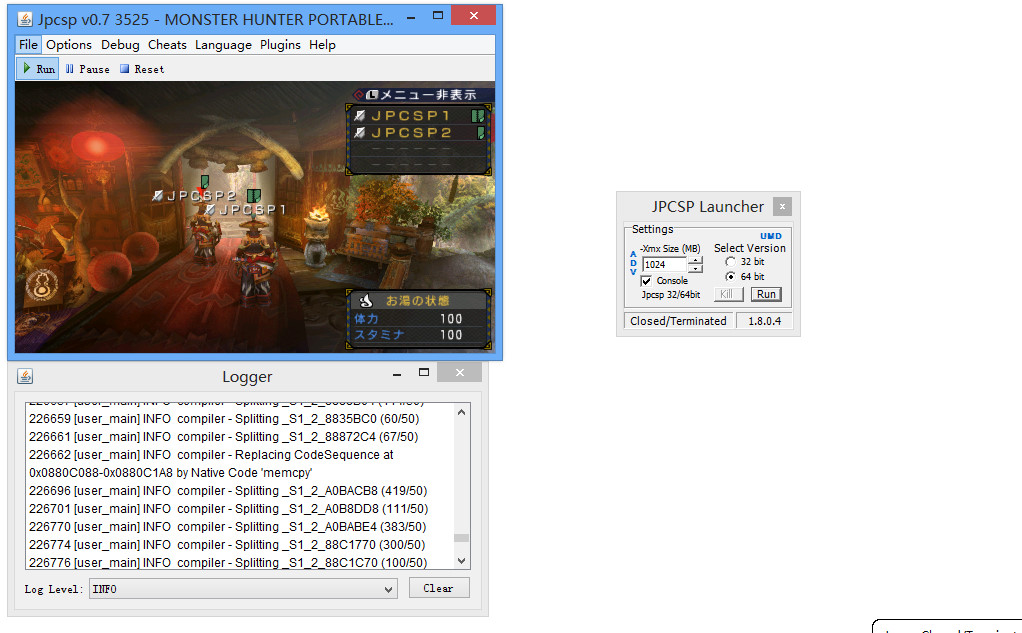
Task: Click JPCSP1 entry in game player list
Action: coord(419,116)
